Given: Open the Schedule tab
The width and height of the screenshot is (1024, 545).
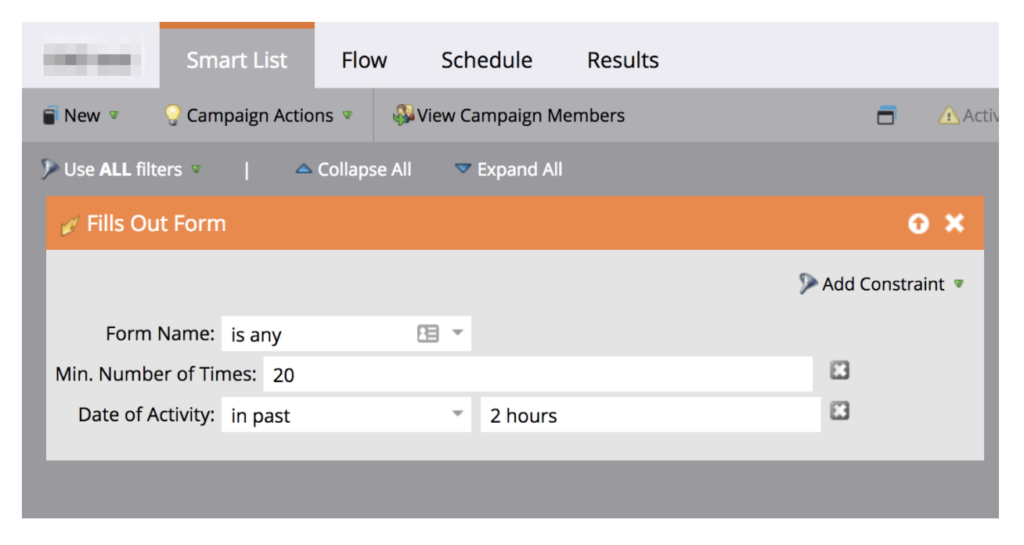Looking at the screenshot, I should tap(486, 60).
